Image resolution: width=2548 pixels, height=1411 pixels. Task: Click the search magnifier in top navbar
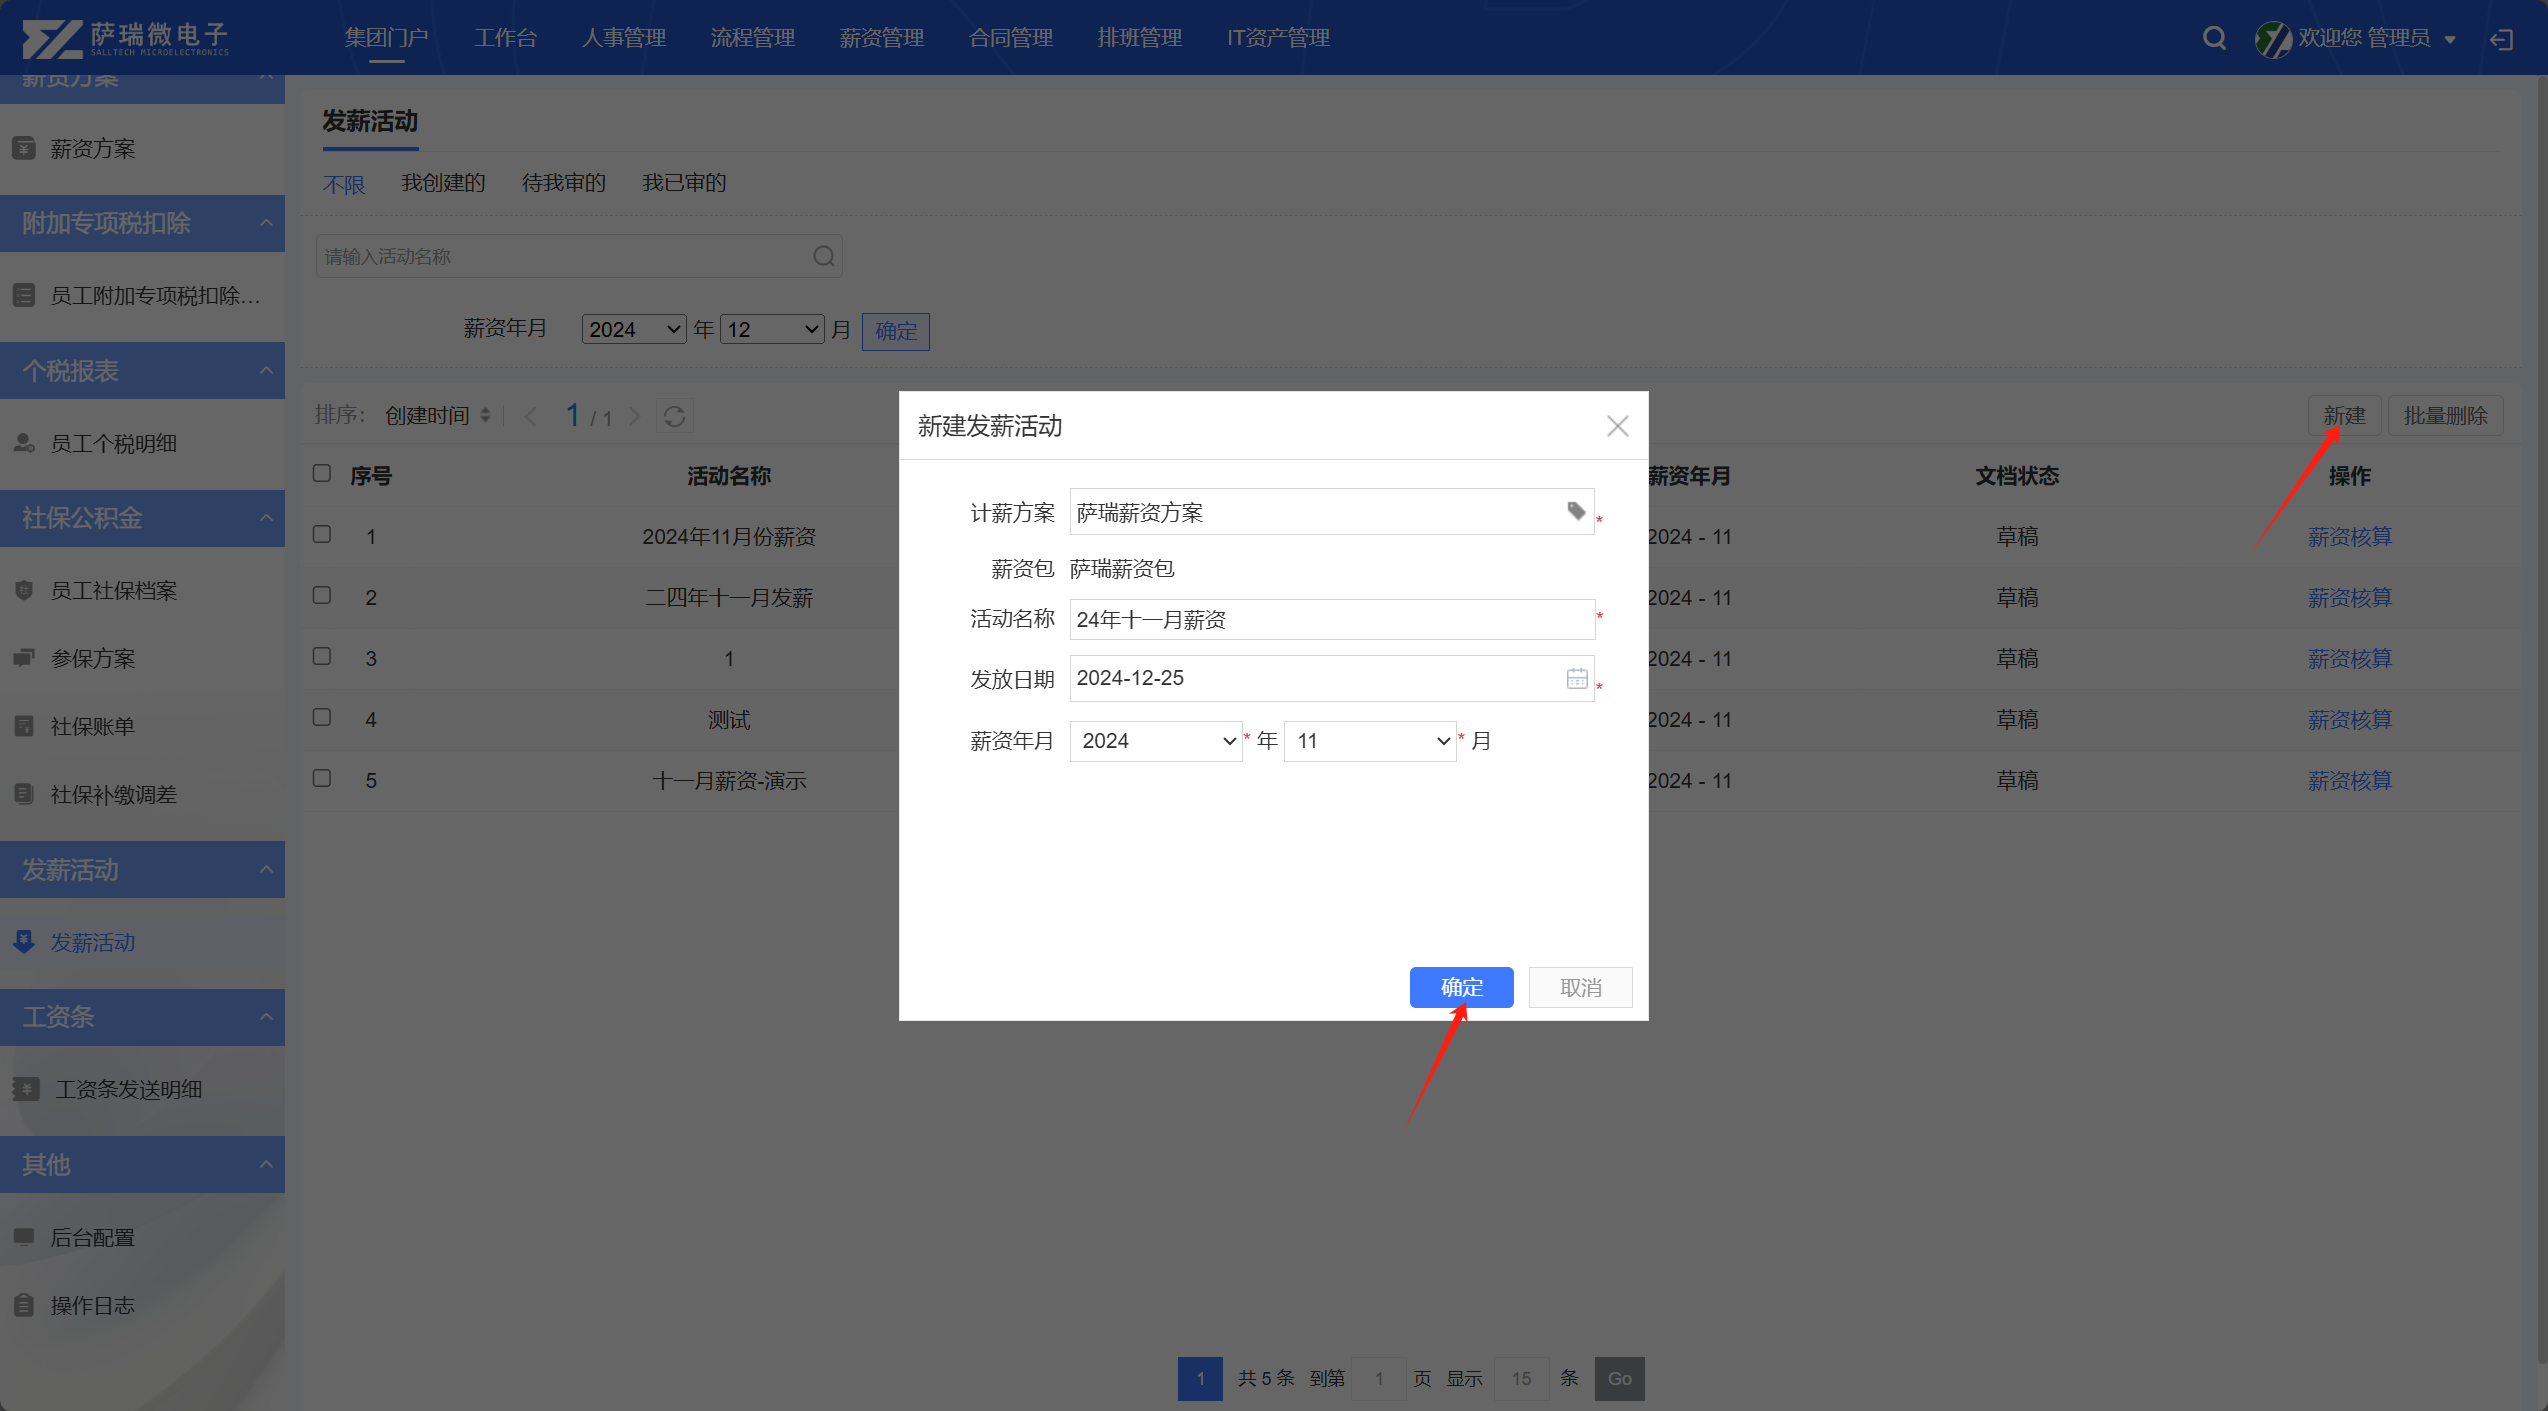pyautogui.click(x=2214, y=38)
